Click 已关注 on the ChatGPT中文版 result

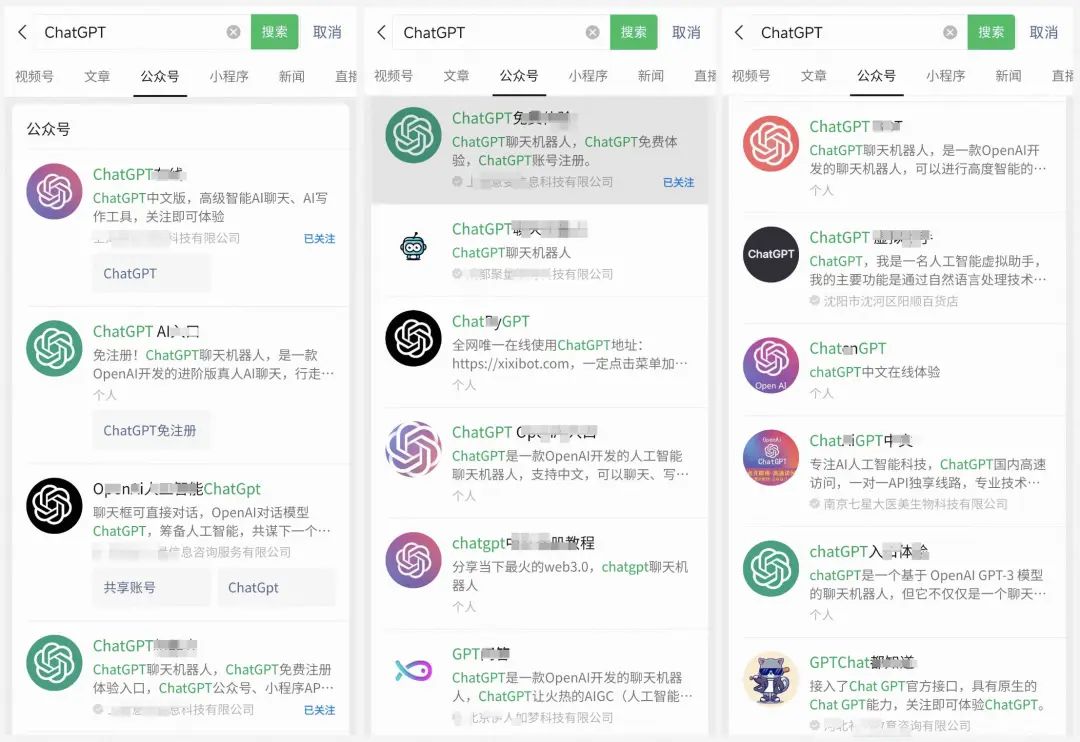(x=320, y=238)
